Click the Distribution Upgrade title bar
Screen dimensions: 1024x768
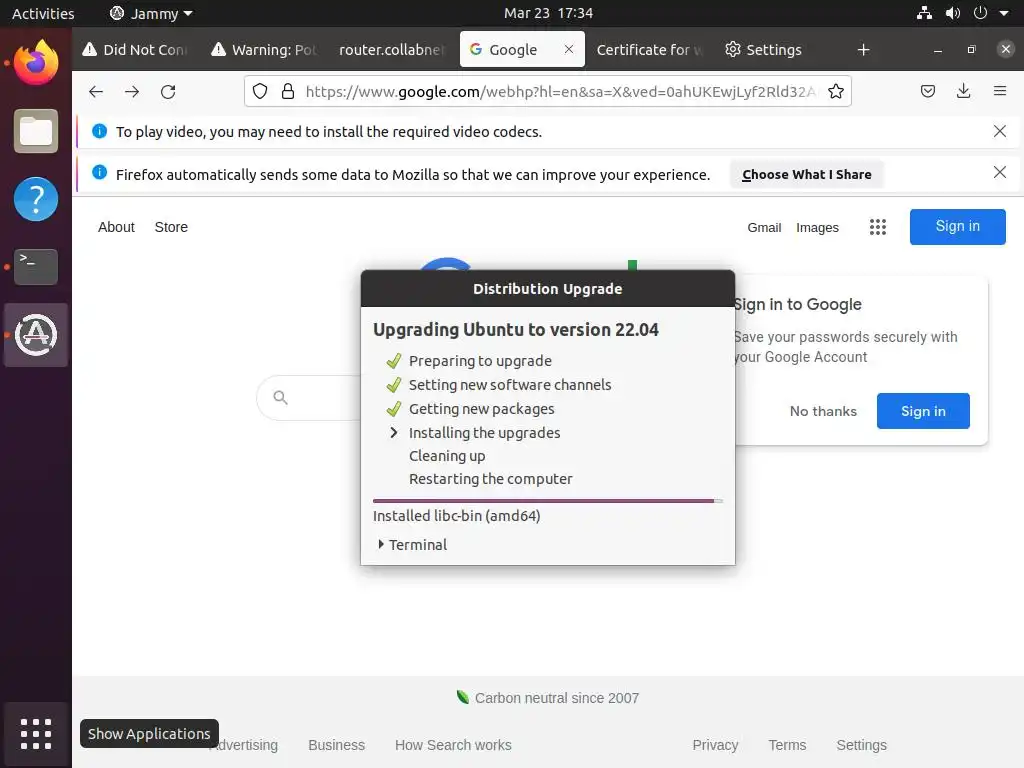[x=547, y=289]
